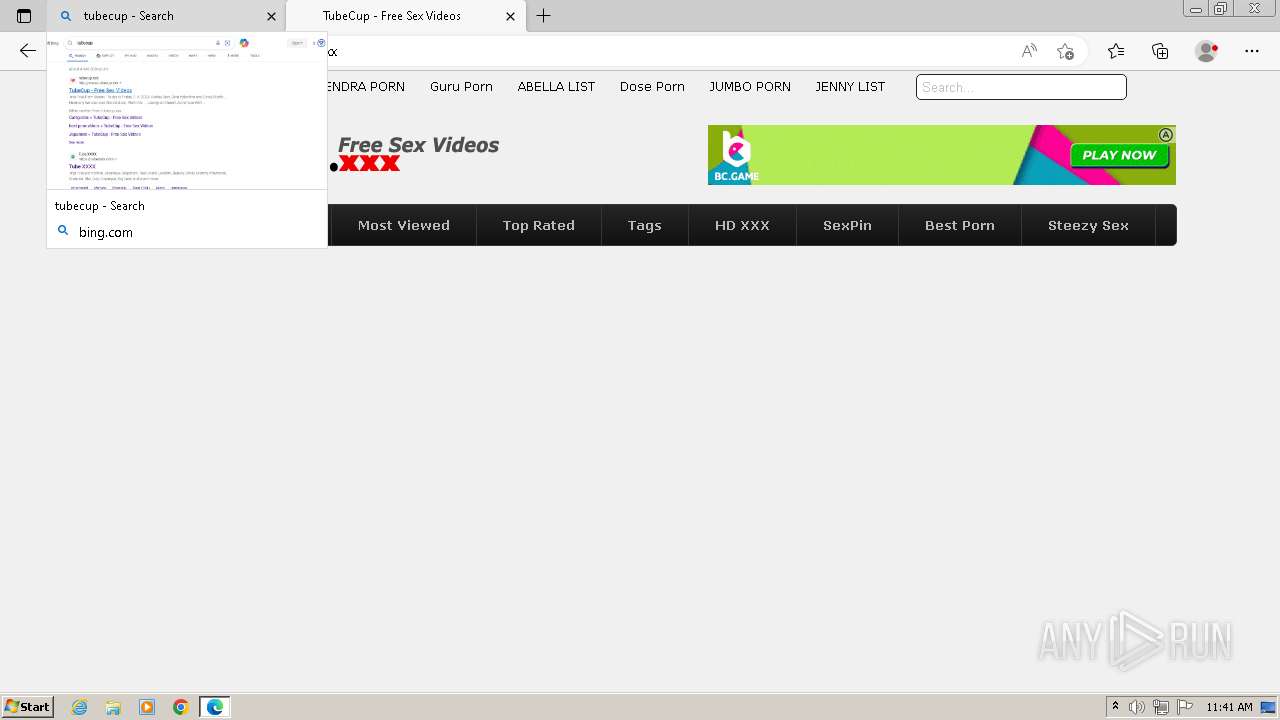
Task: Add this page to favorites
Action: click(x=1065, y=51)
